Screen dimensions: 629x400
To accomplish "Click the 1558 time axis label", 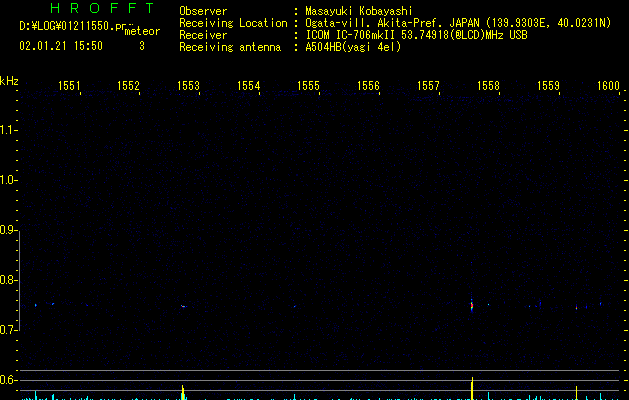I will tap(488, 86).
